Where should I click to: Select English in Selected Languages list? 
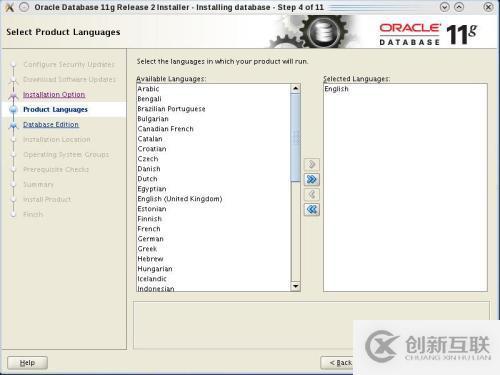pyautogui.click(x=405, y=89)
